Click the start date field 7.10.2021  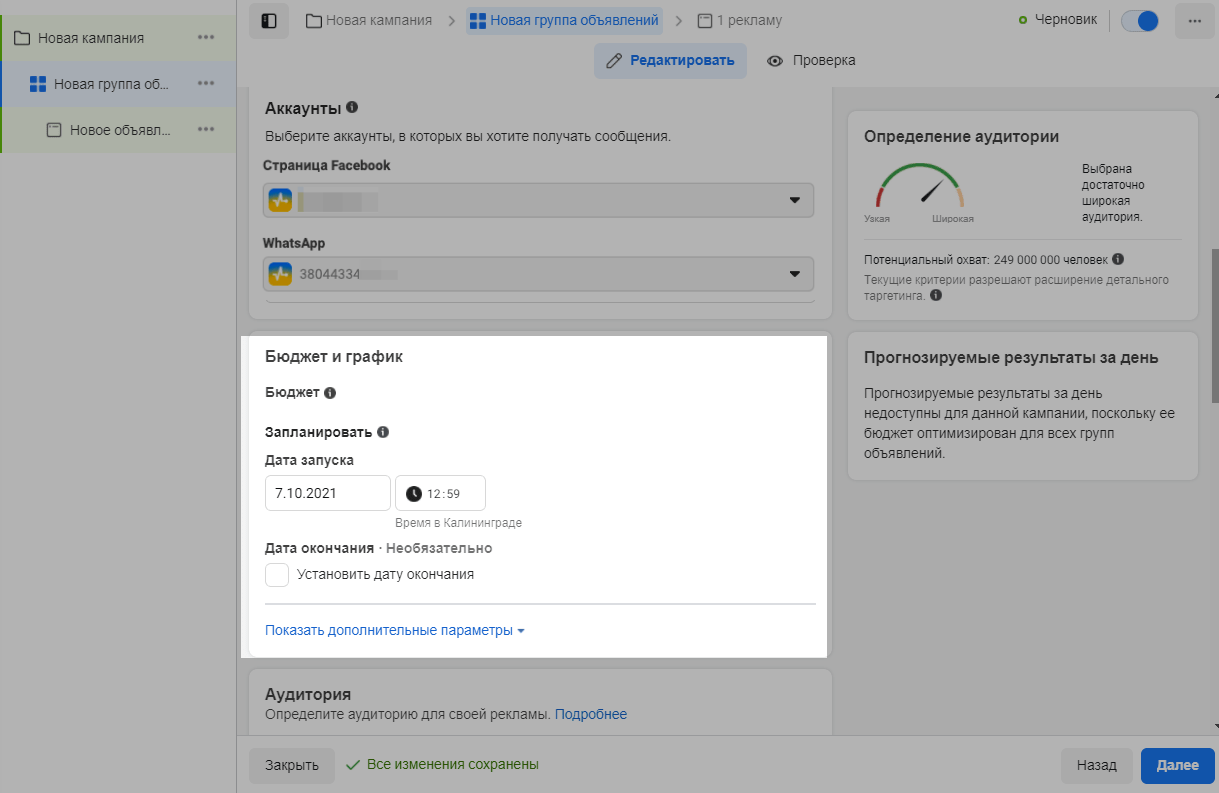pyautogui.click(x=327, y=493)
